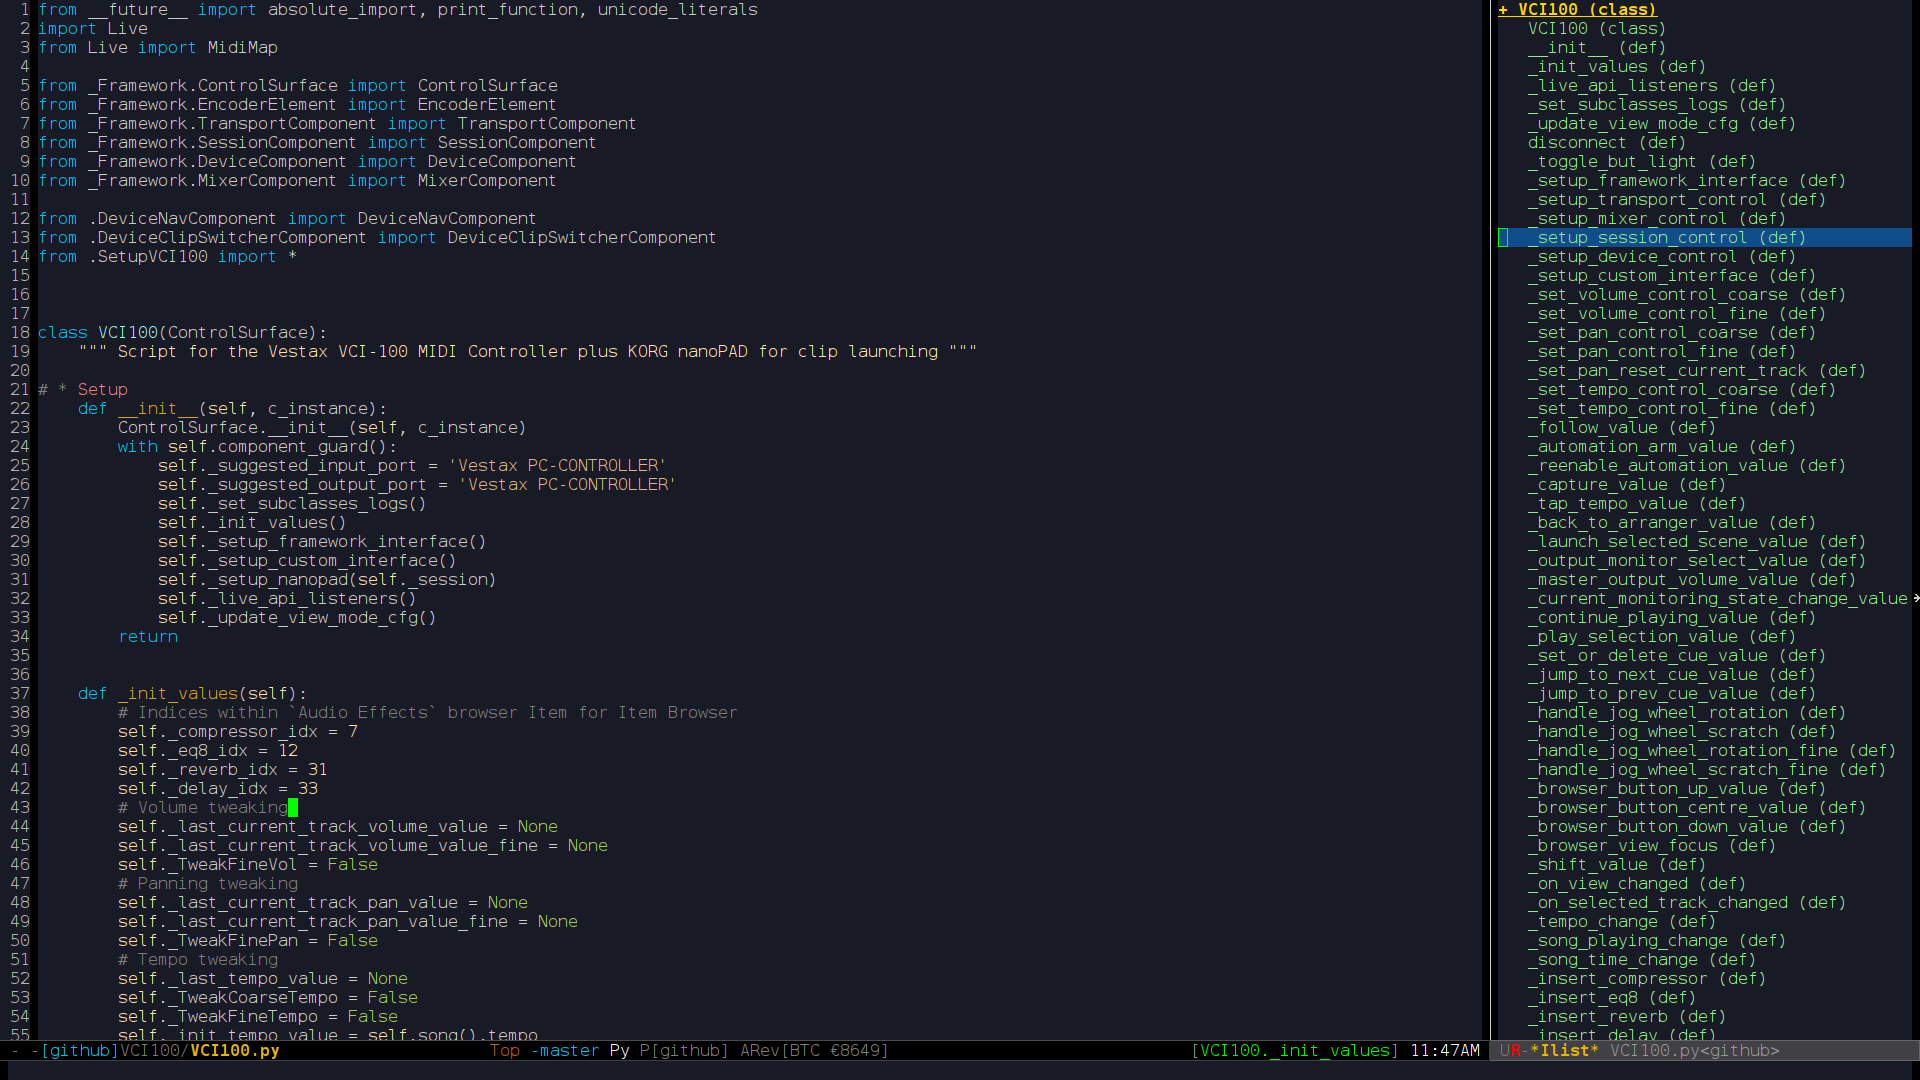Viewport: 1920px width, 1080px height.
Task: Jump to _tempo_change (def) entry
Action: point(1621,922)
